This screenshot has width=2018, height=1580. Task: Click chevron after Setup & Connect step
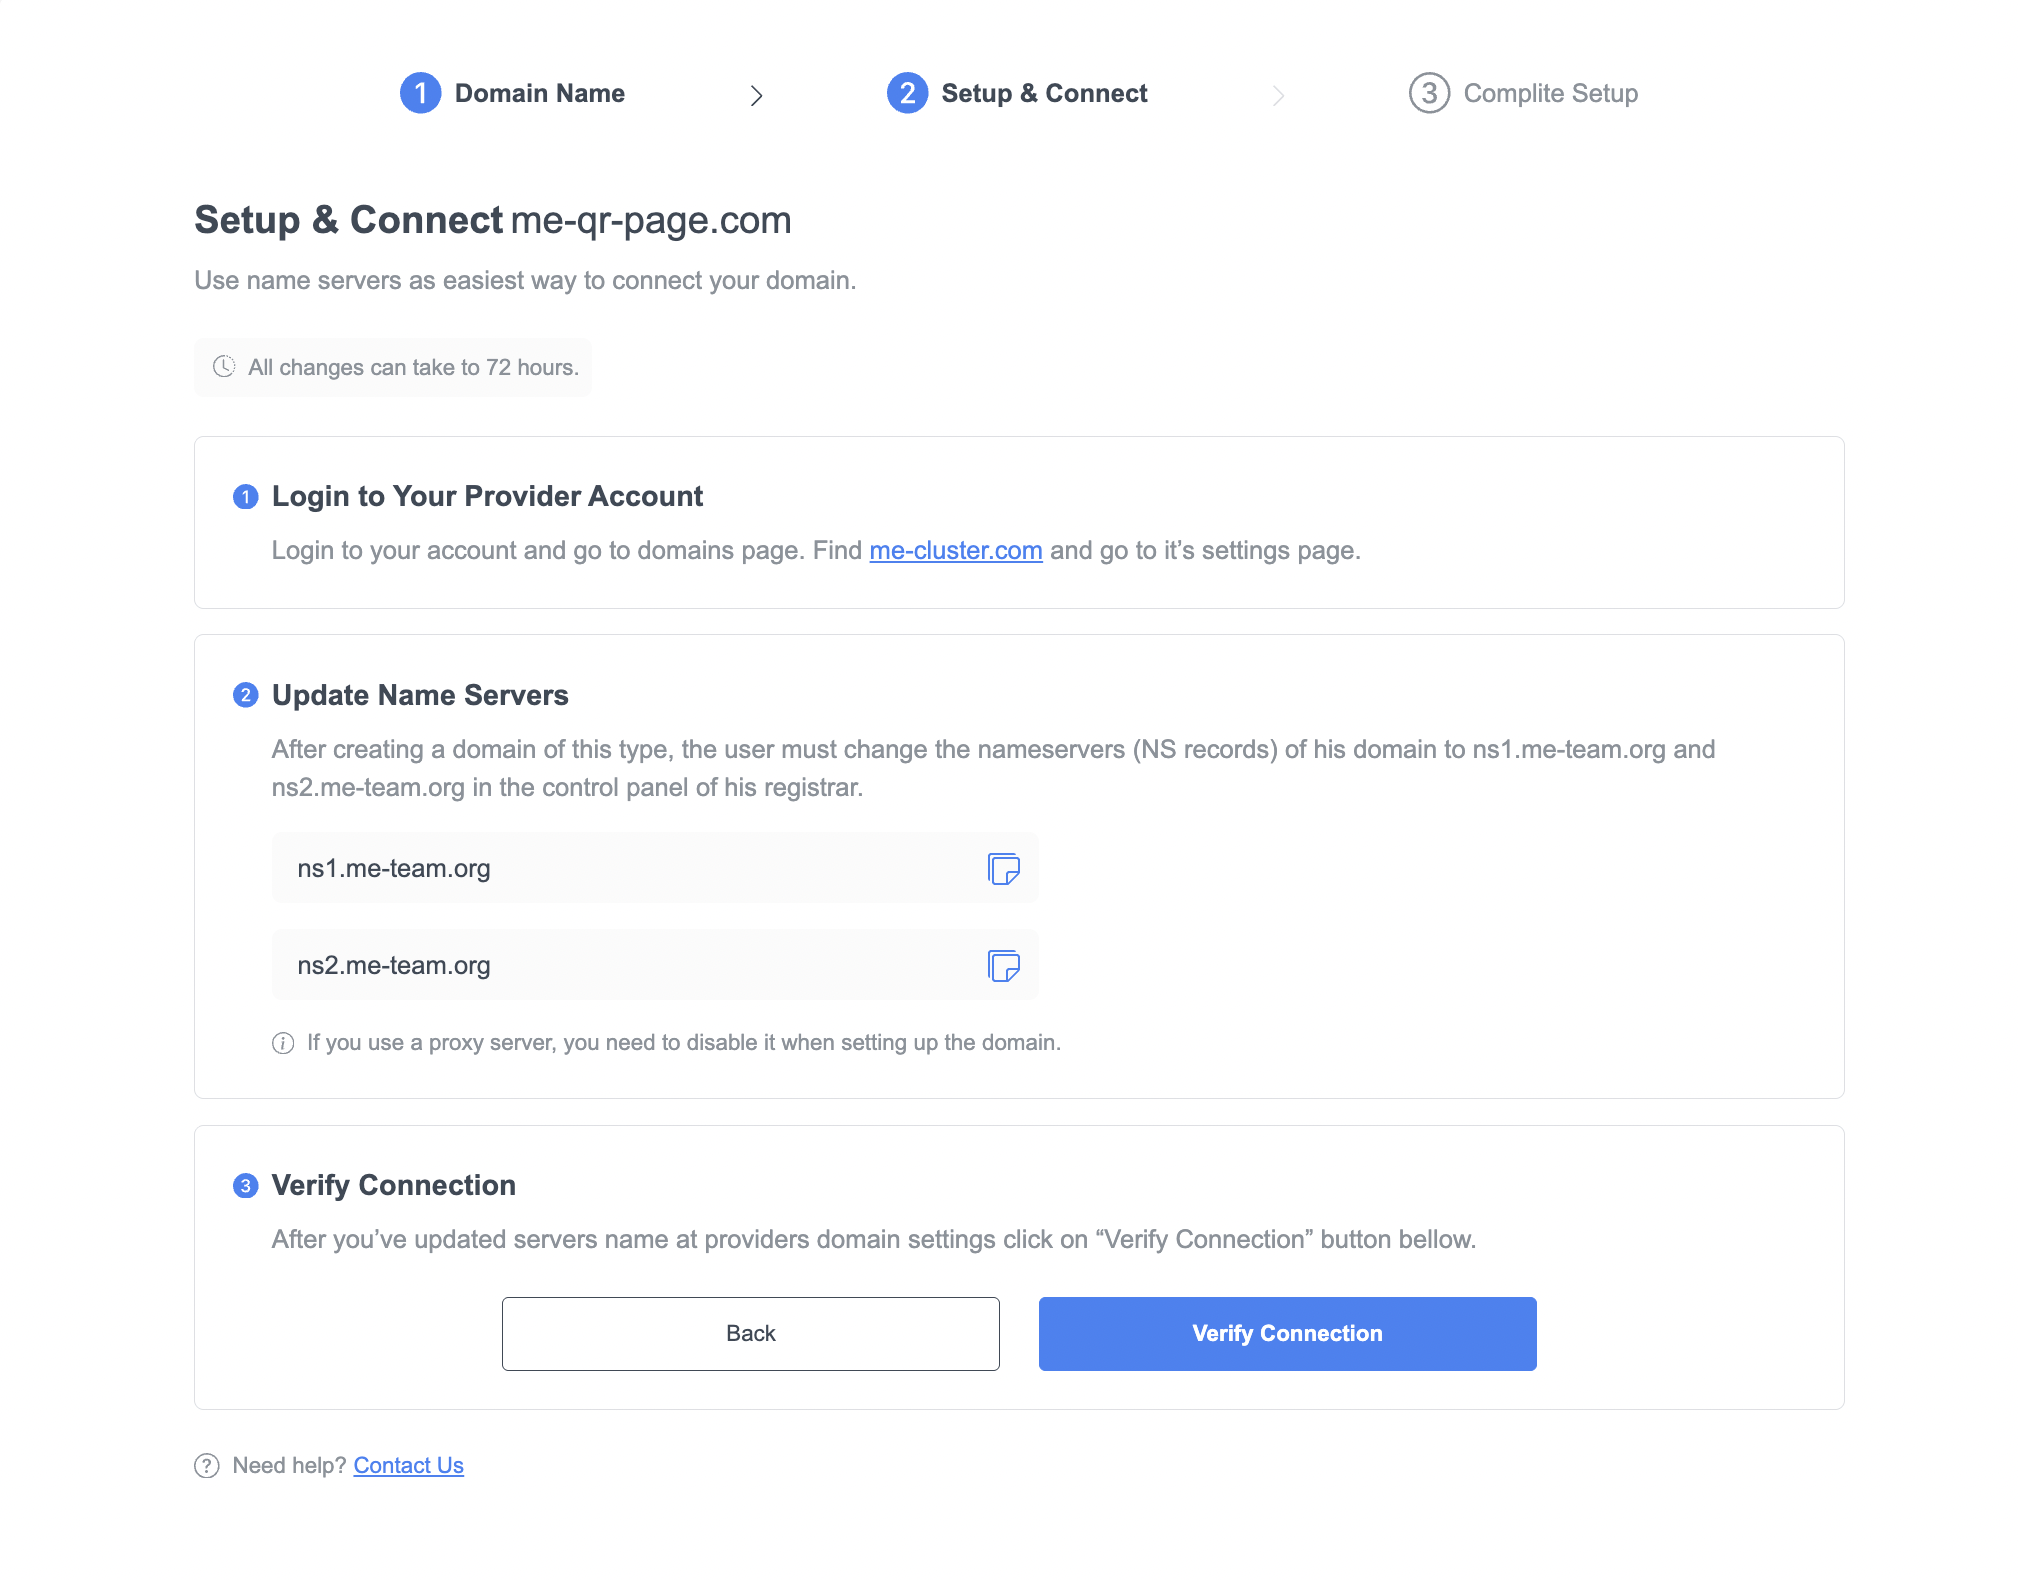coord(1278,95)
